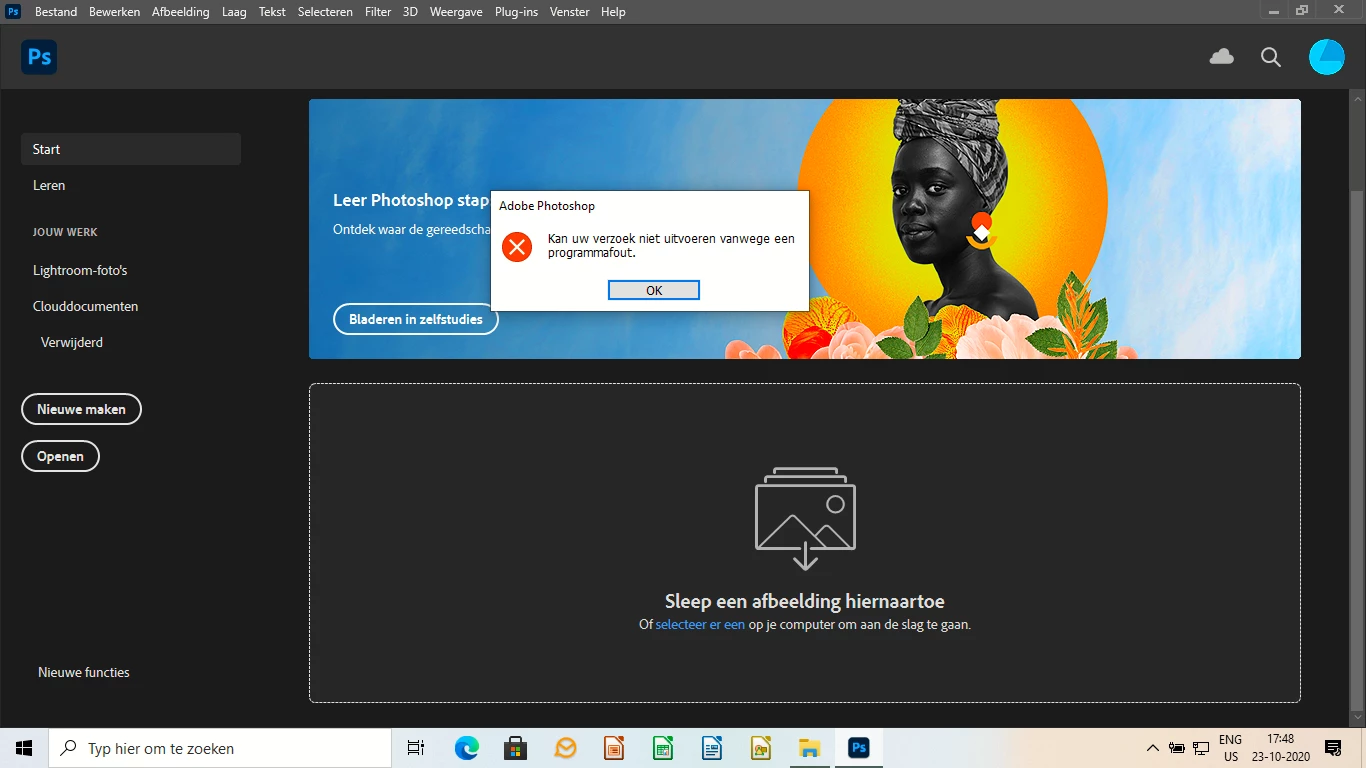This screenshot has height=768, width=1366.
Task: Open the Filter menu
Action: pos(378,12)
